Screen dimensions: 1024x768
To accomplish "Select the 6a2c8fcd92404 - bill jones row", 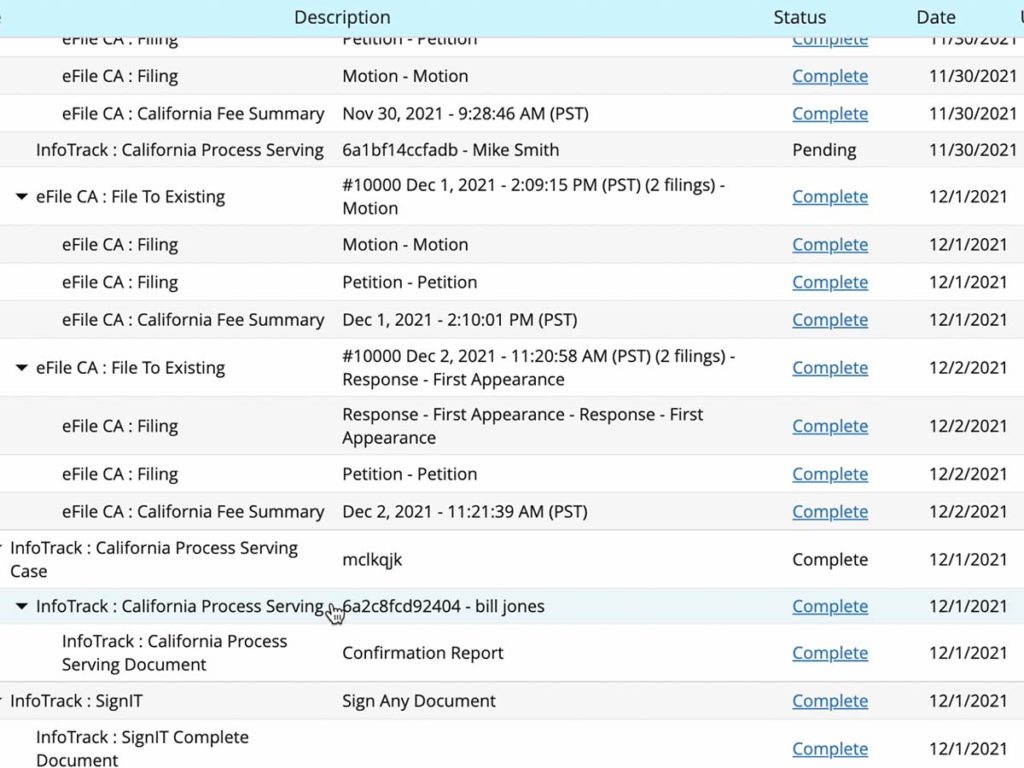I will 443,606.
